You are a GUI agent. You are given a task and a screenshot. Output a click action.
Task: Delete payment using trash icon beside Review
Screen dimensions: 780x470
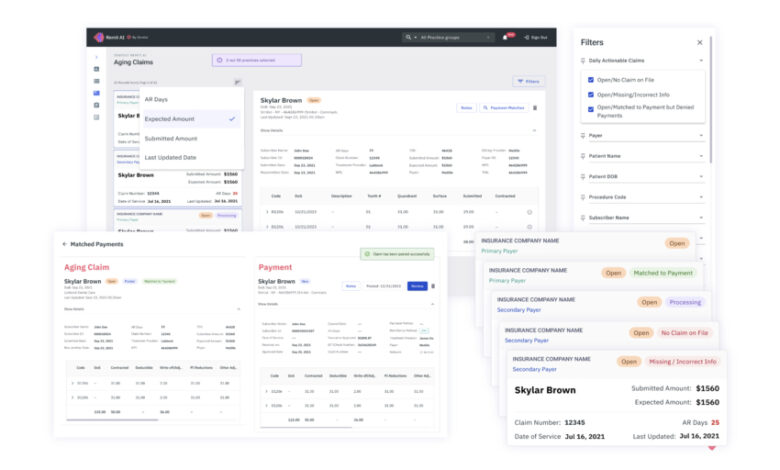tap(433, 286)
